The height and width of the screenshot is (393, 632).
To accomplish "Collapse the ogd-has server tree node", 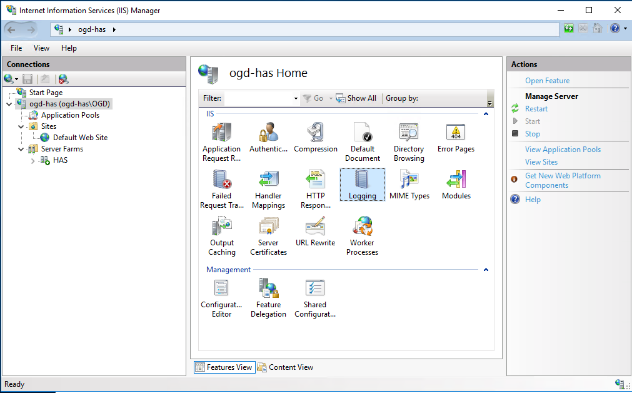I will coord(9,104).
